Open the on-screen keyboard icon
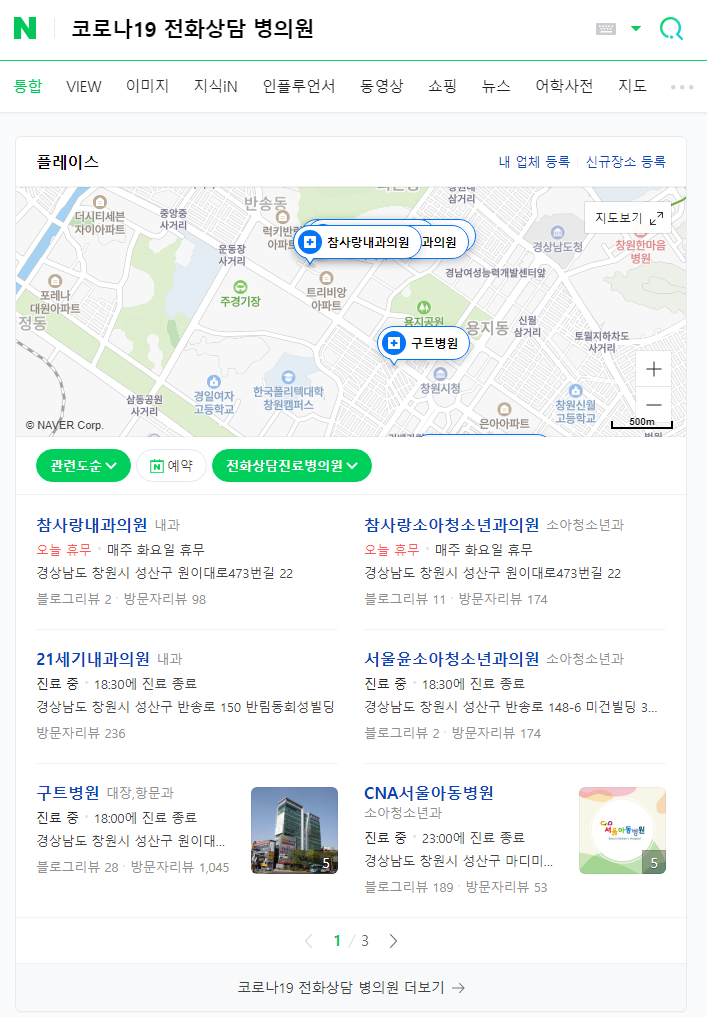 pos(606,29)
